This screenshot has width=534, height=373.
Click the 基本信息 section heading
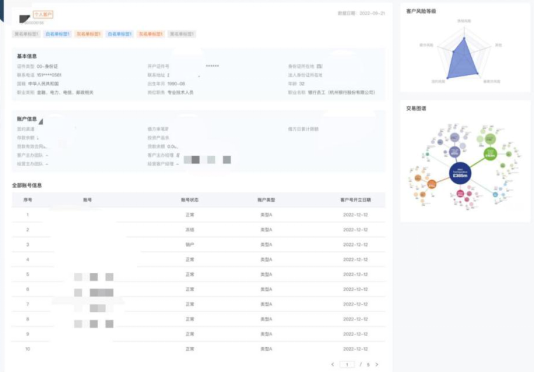[x=27, y=56]
